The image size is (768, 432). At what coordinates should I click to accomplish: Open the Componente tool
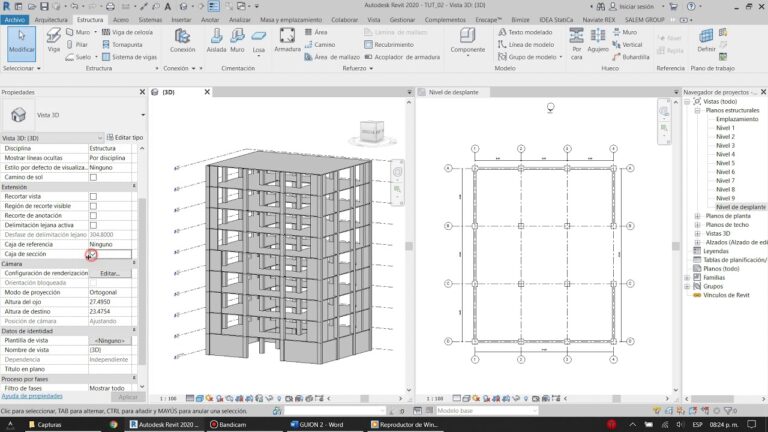click(x=467, y=40)
